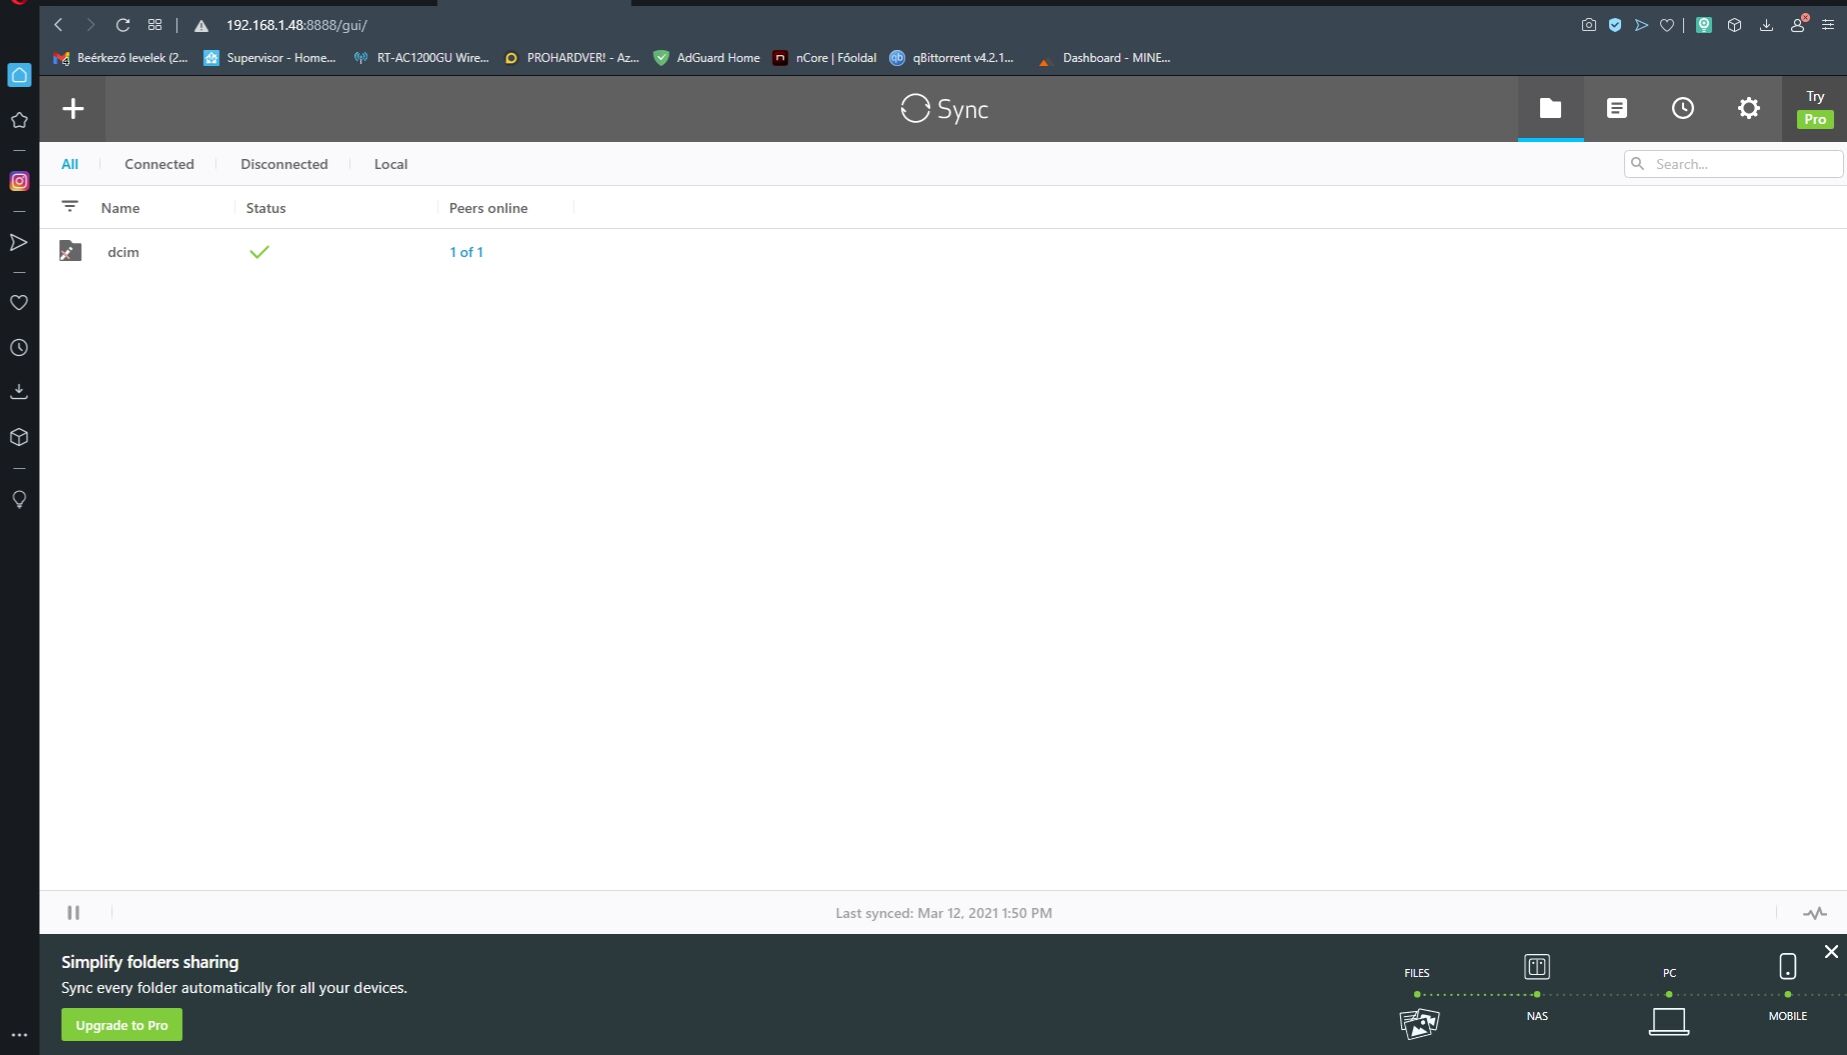Open ad blocker shield icon
This screenshot has height=1055, width=1847.
click(1615, 25)
